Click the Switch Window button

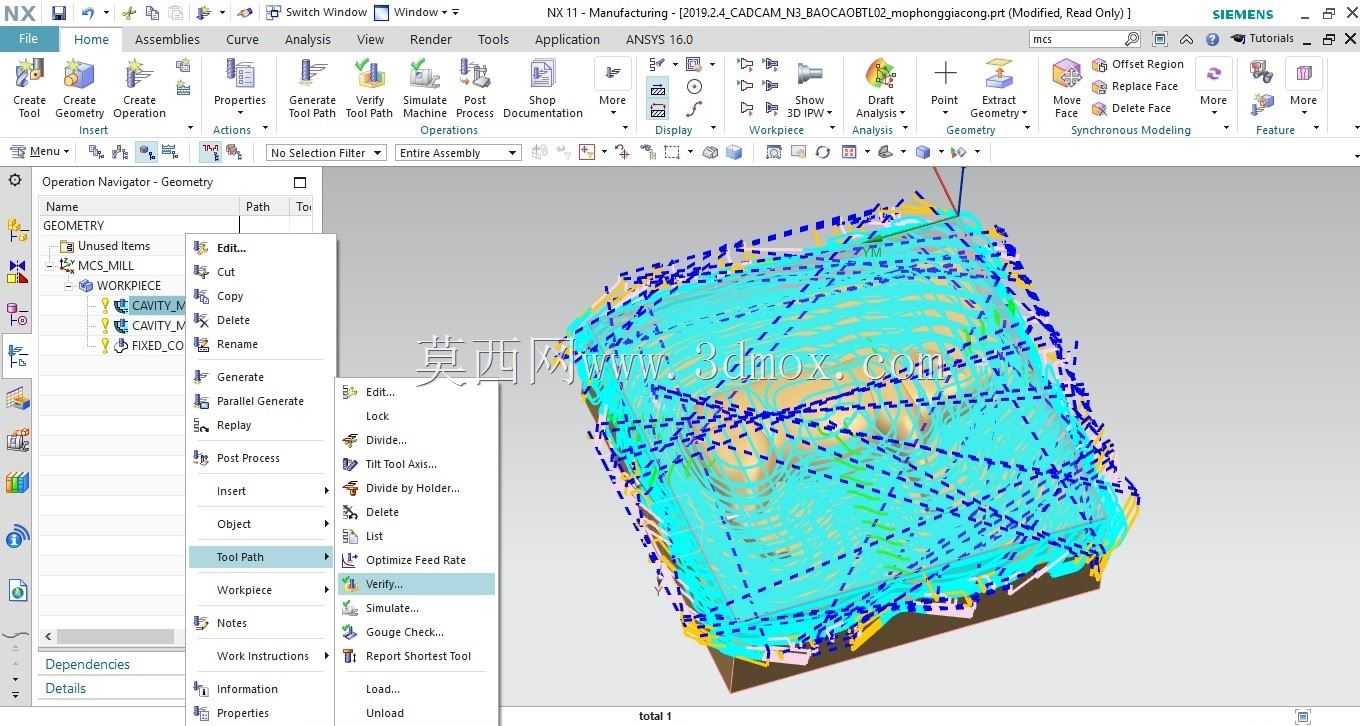(x=317, y=13)
